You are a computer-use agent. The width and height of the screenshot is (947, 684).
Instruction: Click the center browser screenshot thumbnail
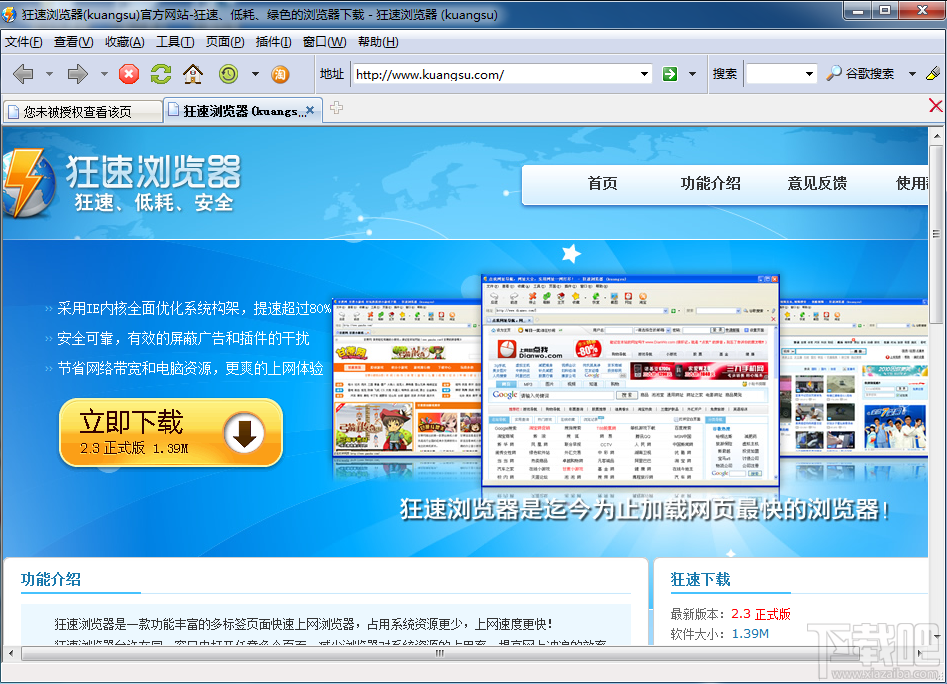click(630, 380)
